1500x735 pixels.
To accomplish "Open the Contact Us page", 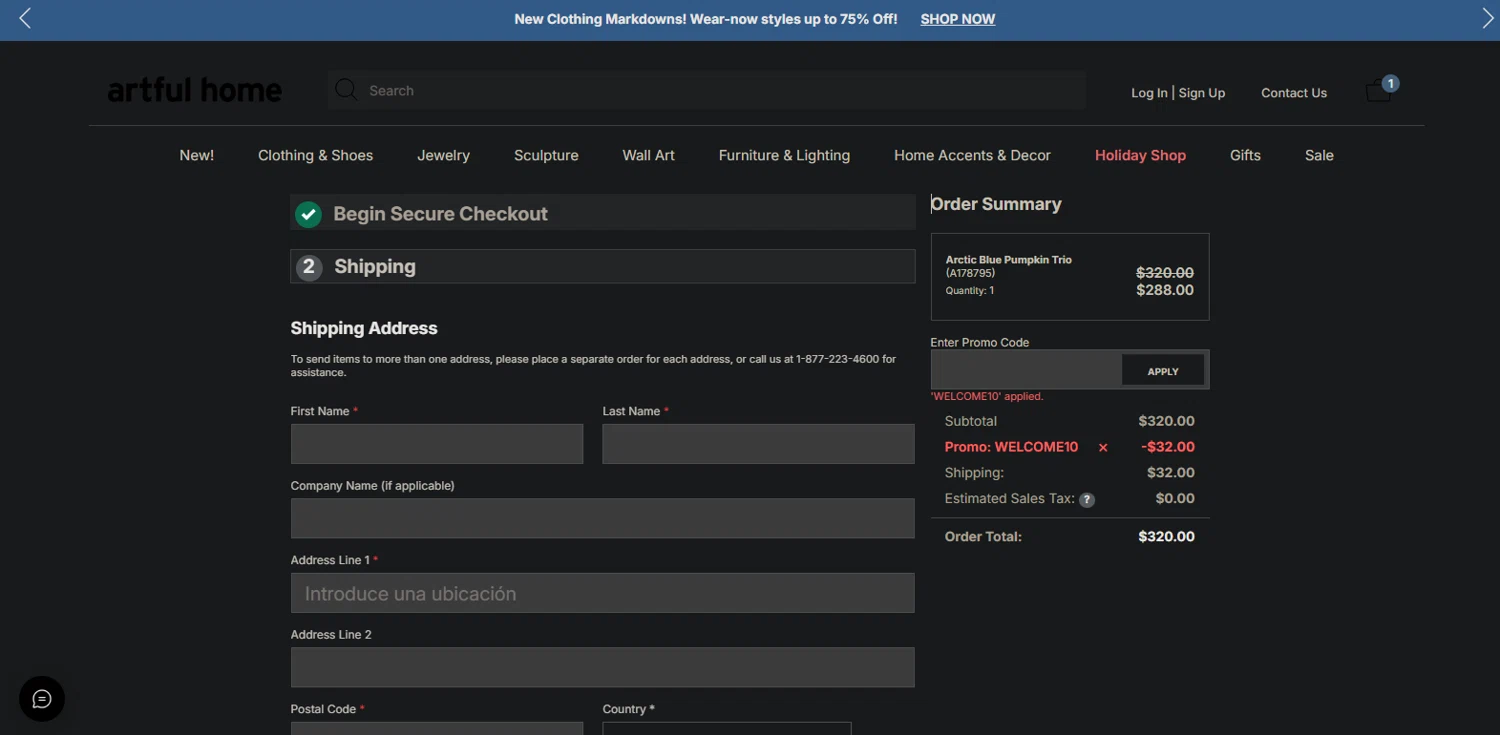I will [x=1293, y=93].
